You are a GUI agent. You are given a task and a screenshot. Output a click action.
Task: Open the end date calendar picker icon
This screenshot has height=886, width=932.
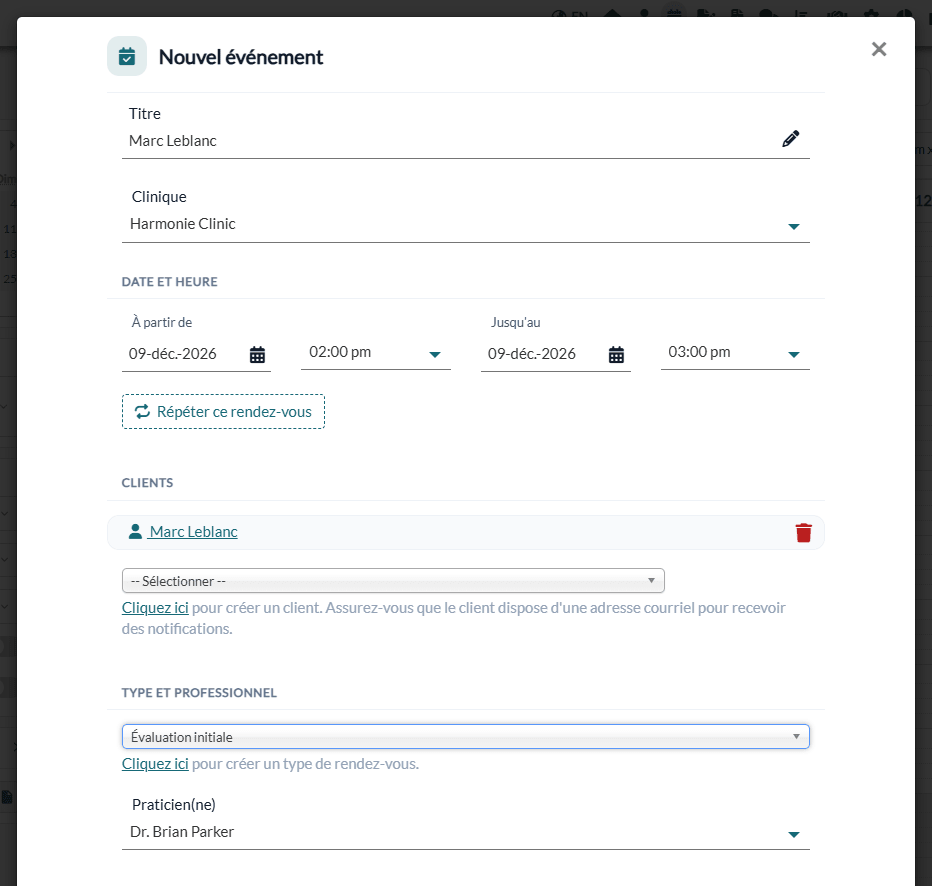[616, 355]
